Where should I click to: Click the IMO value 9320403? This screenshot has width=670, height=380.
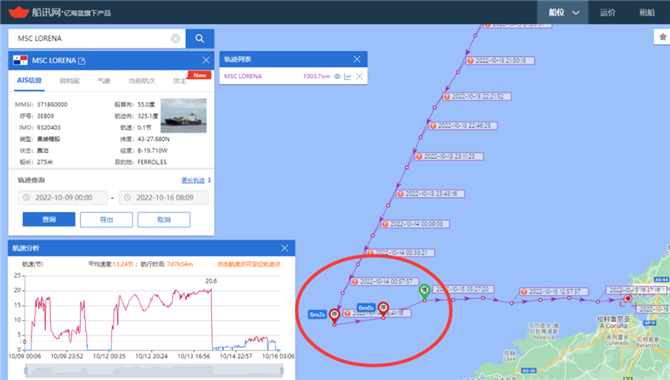49,127
